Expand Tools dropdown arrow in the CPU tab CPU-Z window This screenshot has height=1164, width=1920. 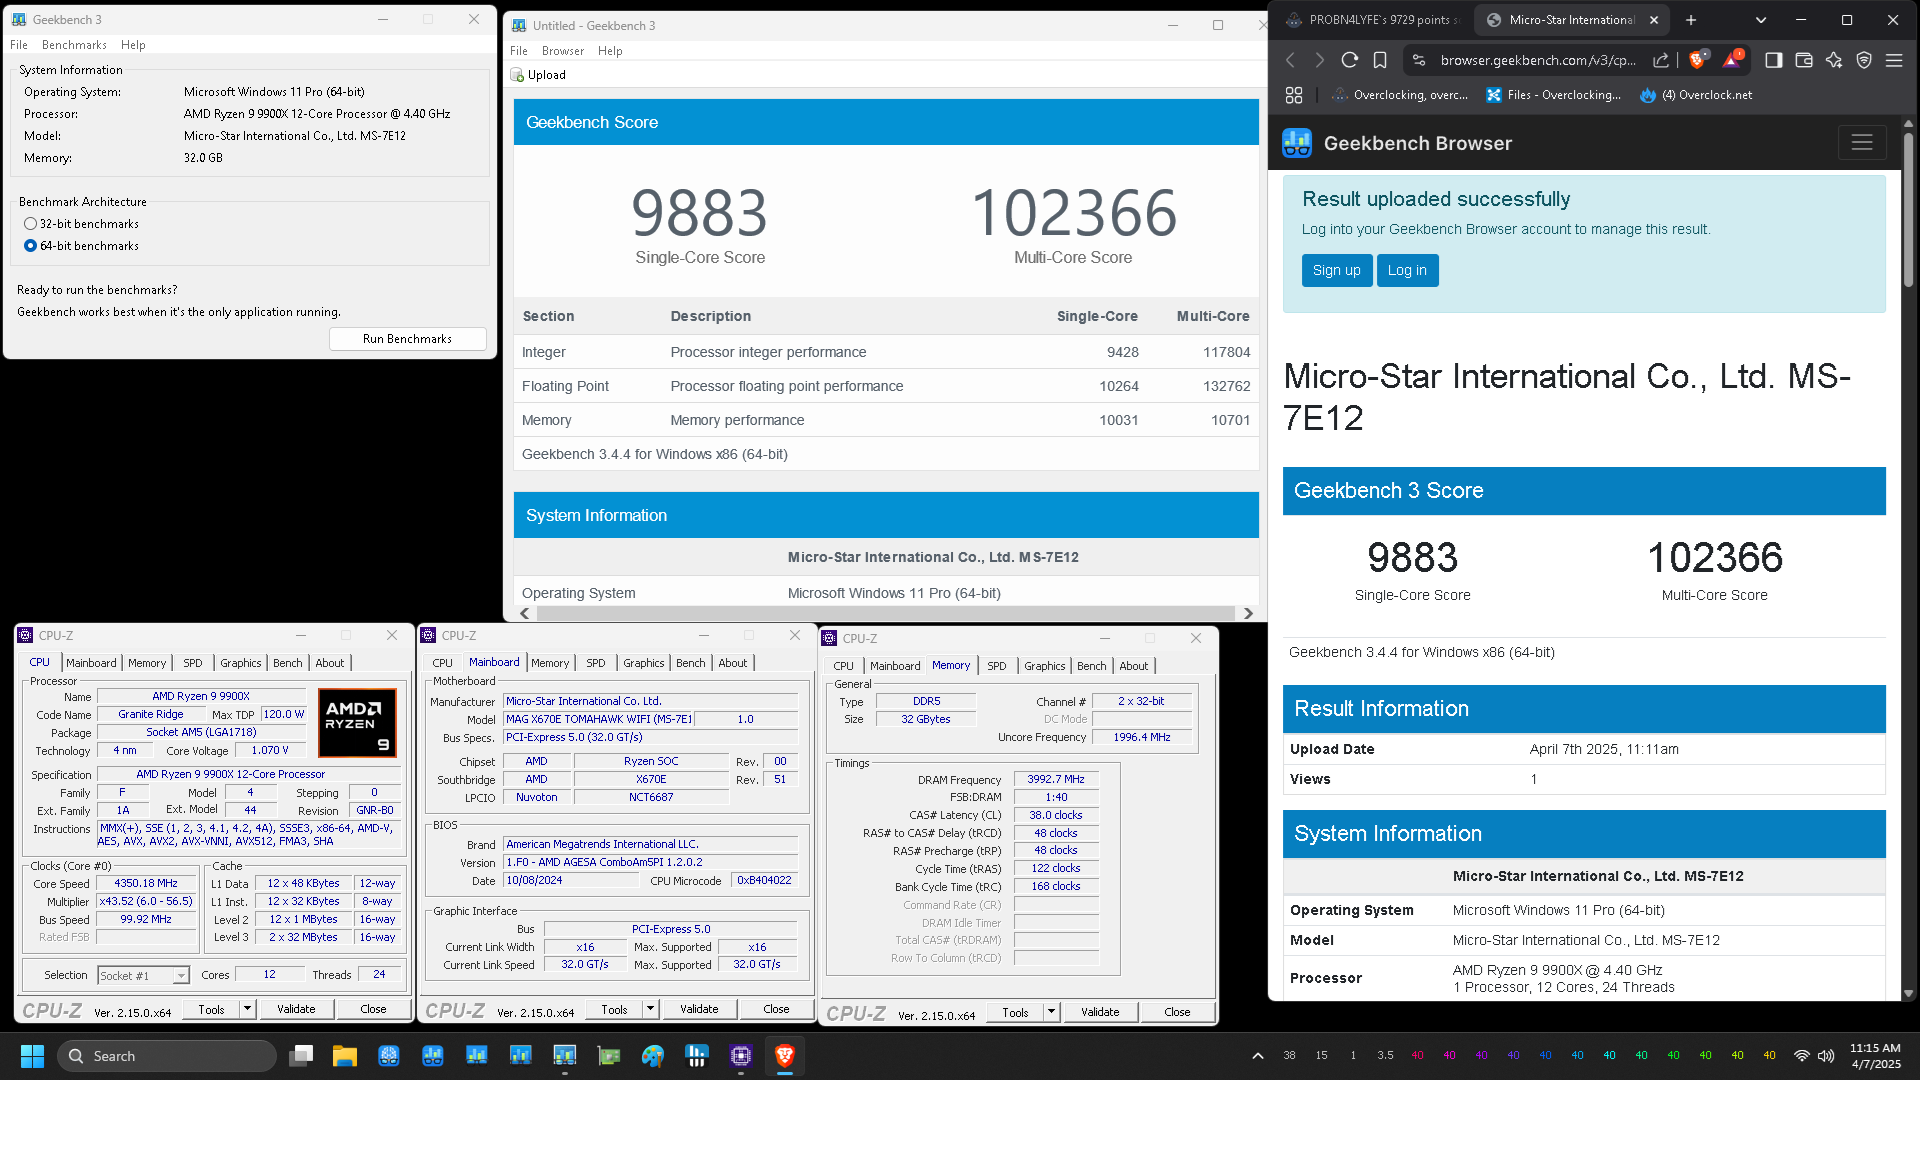248,1009
